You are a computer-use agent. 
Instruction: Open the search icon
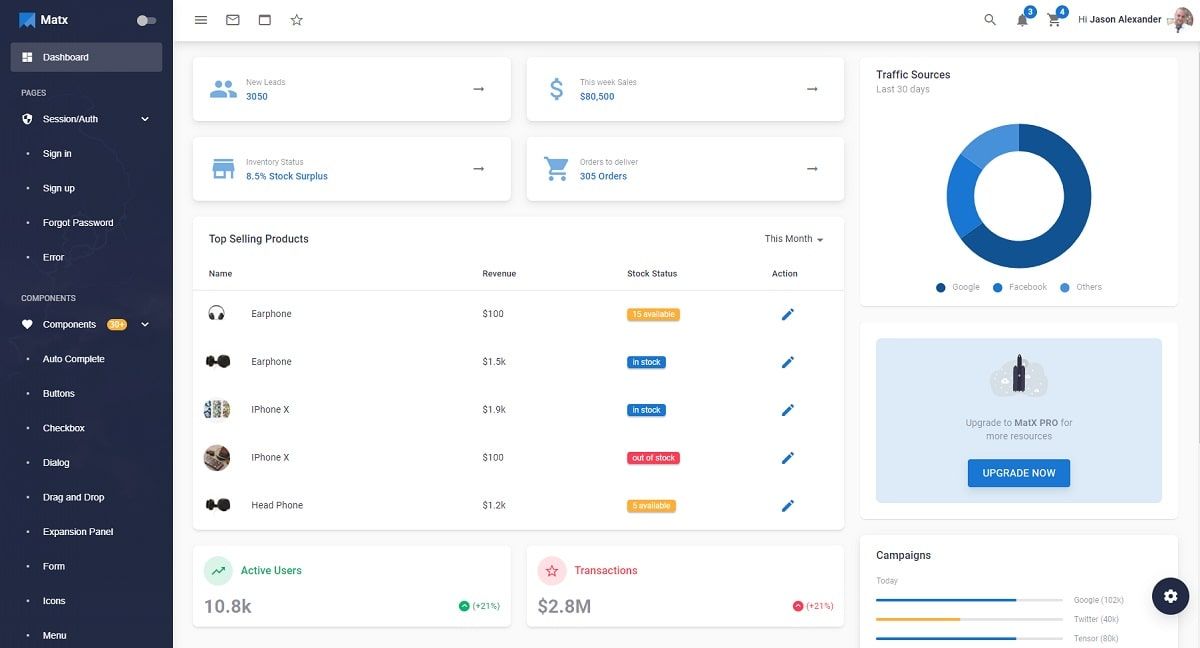pyautogui.click(x=989, y=19)
